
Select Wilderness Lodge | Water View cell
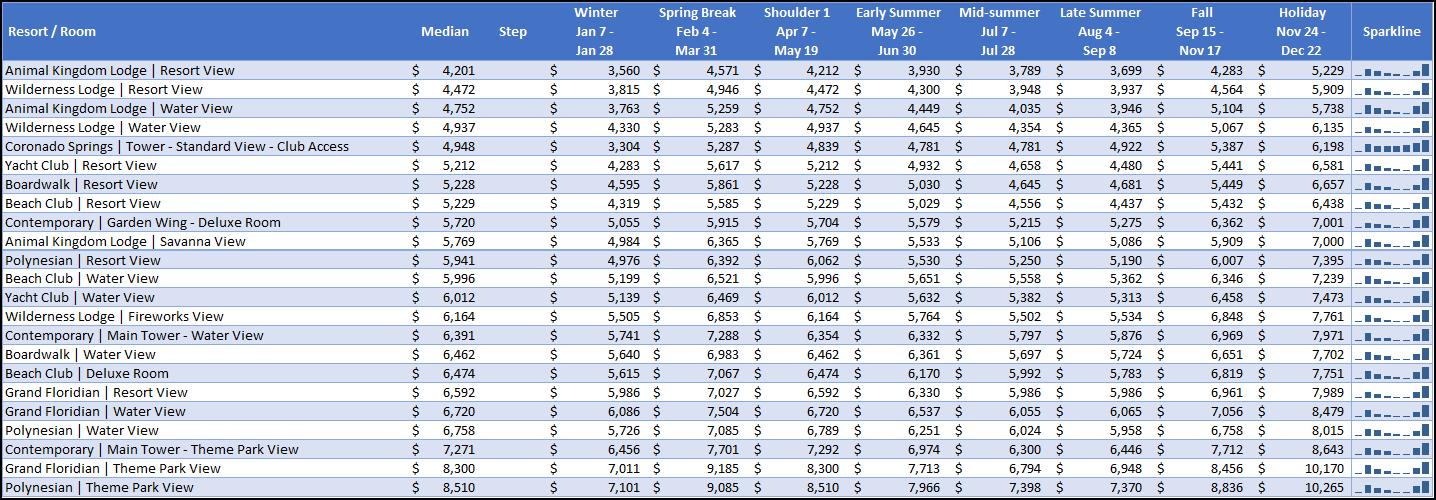tap(103, 127)
